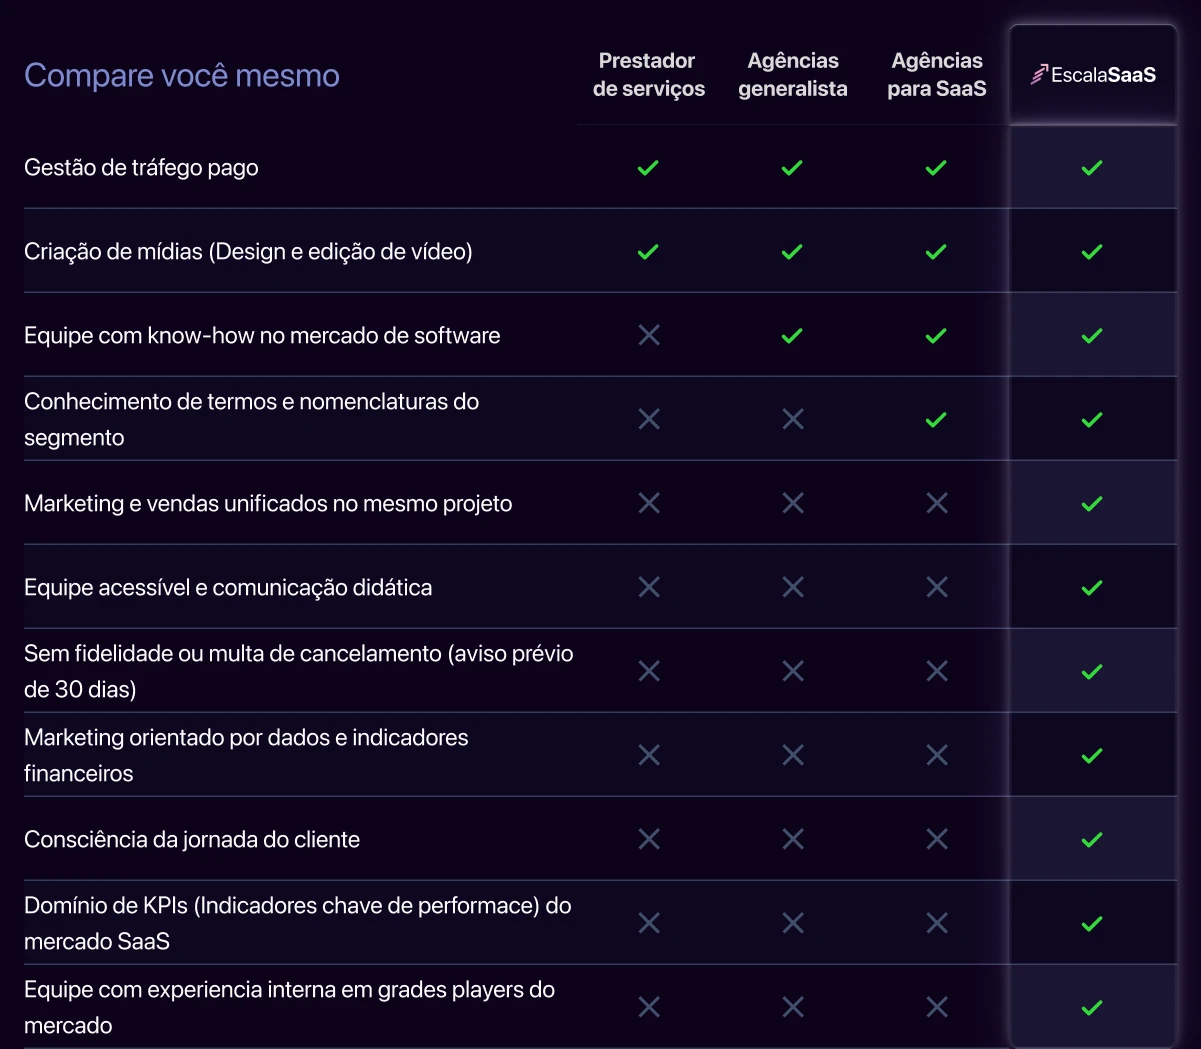The image size is (1201, 1049).
Task: Click Agências generalista X for Equipe acessível row
Action: click(x=793, y=587)
